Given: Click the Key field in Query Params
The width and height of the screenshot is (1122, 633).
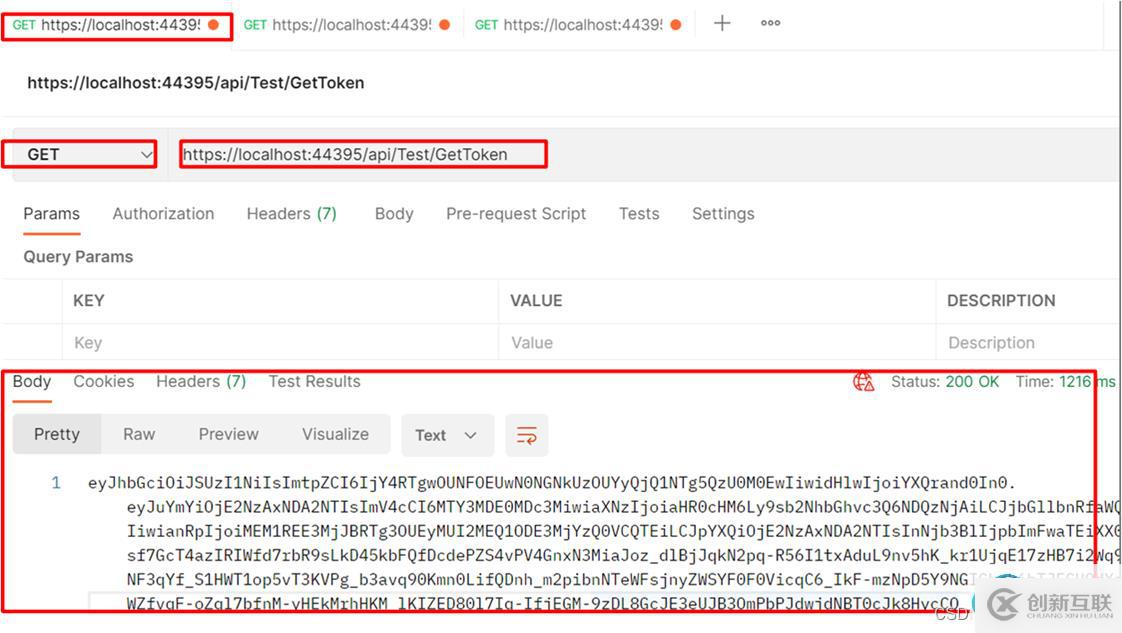Looking at the screenshot, I should [x=280, y=343].
